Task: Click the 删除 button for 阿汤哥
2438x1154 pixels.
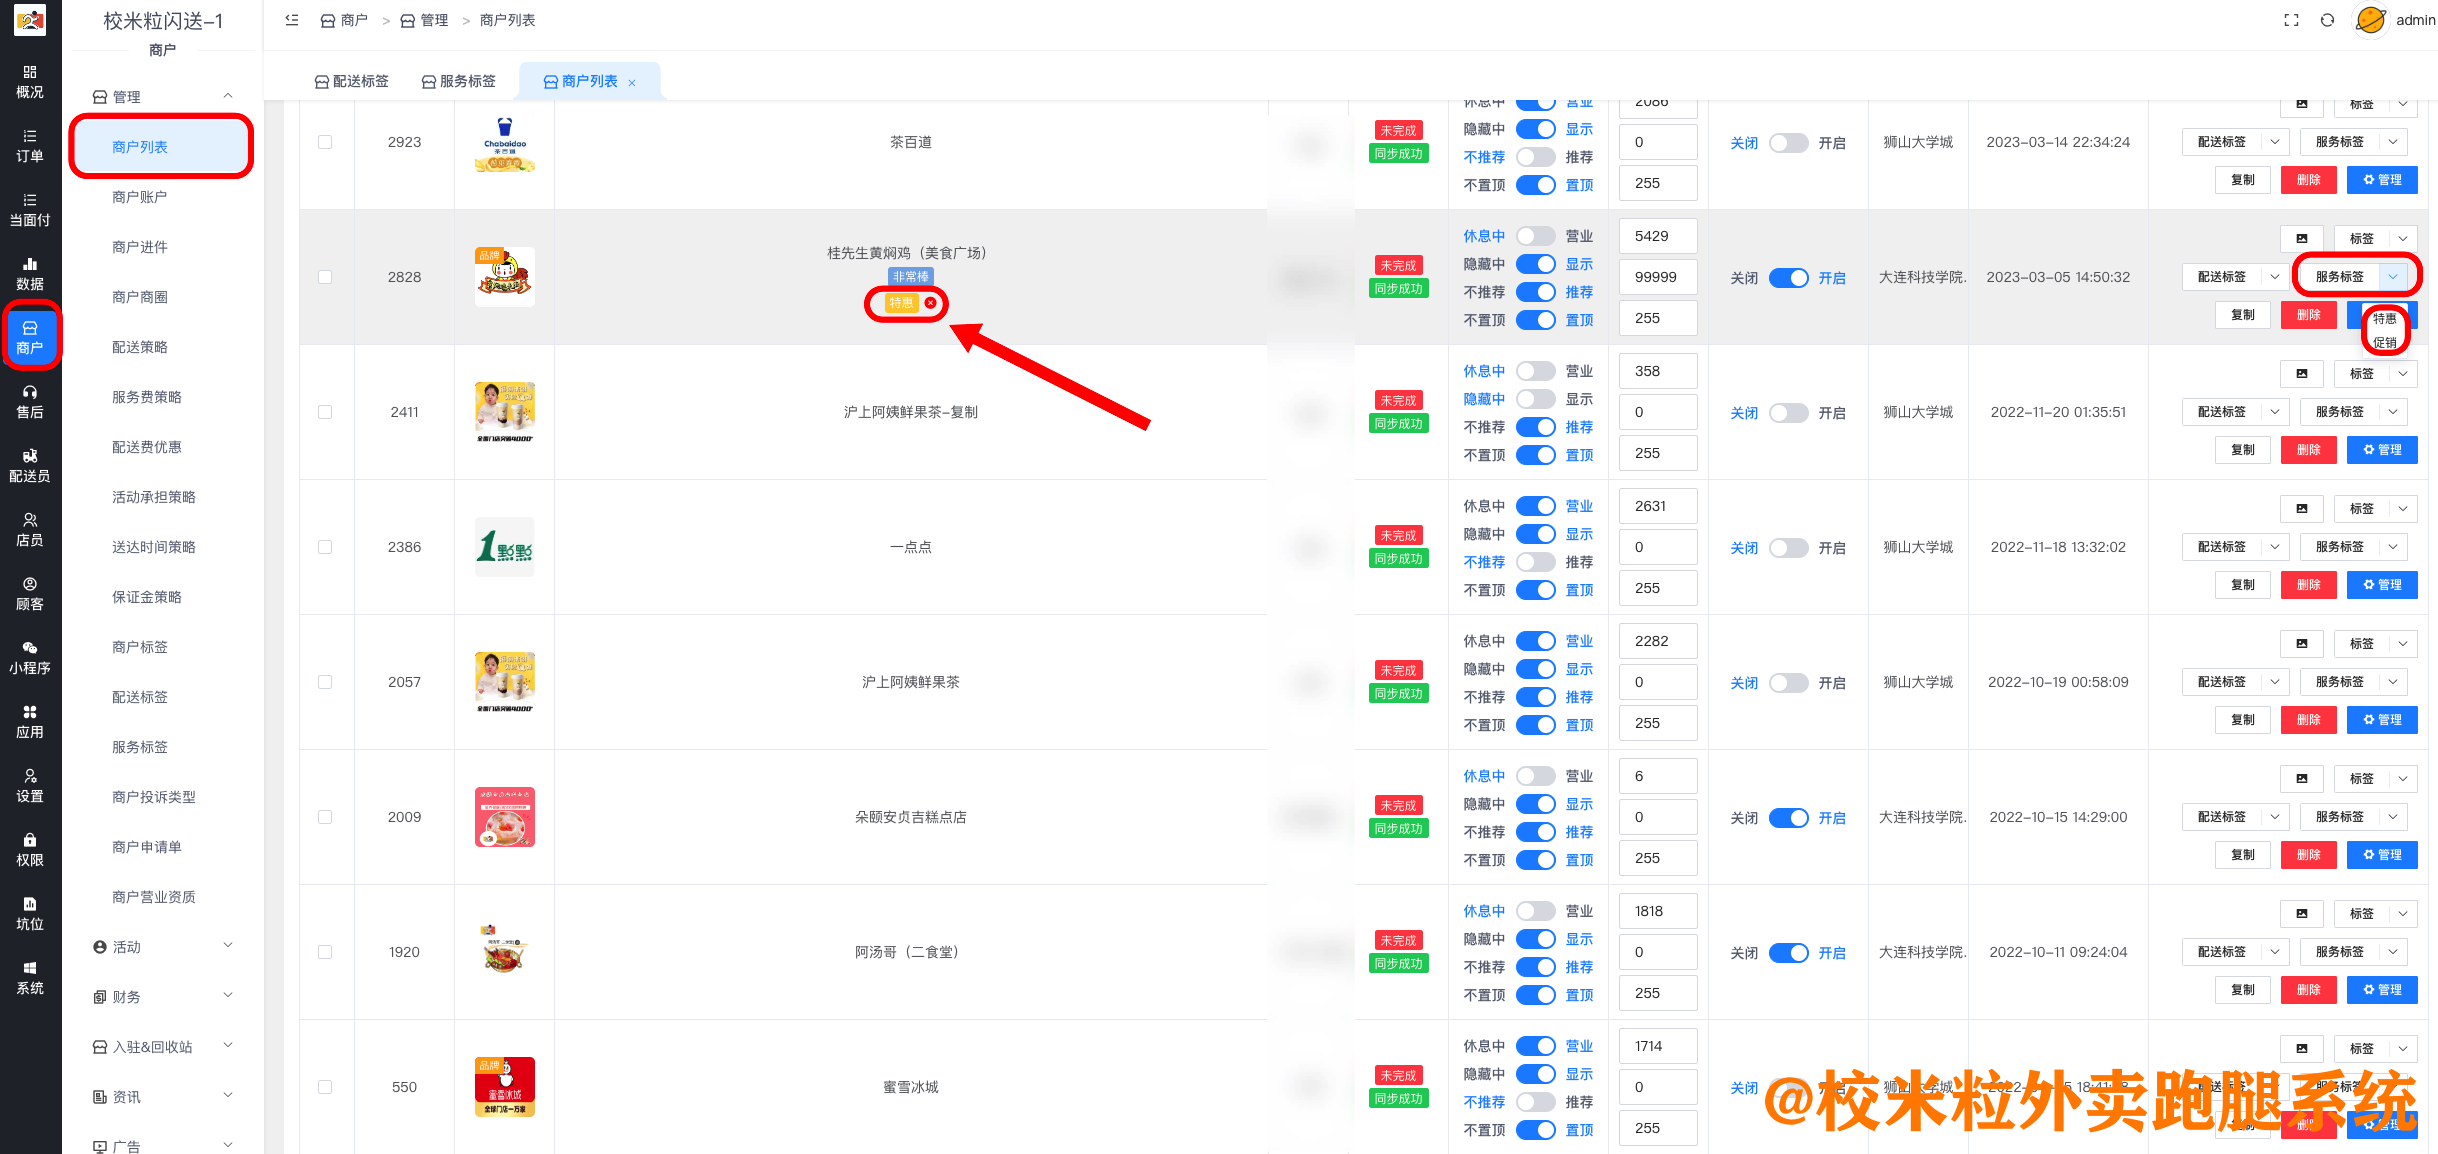Action: (x=2308, y=989)
